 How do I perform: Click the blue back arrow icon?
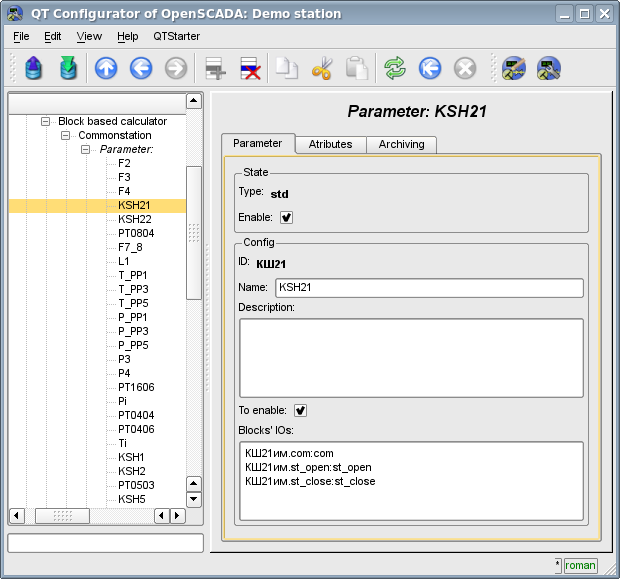(x=141, y=68)
